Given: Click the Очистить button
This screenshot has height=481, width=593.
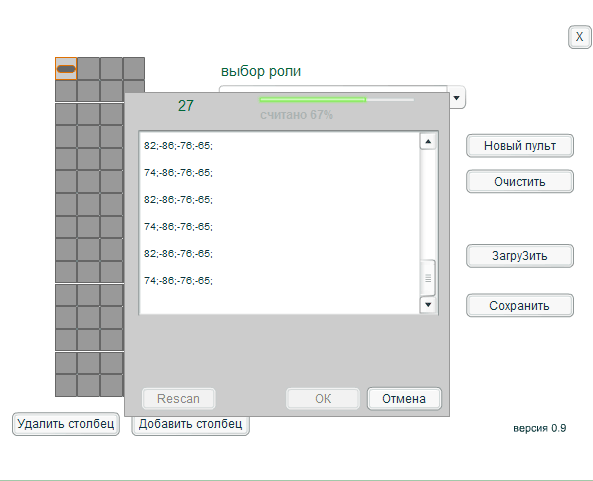Looking at the screenshot, I should (520, 182).
